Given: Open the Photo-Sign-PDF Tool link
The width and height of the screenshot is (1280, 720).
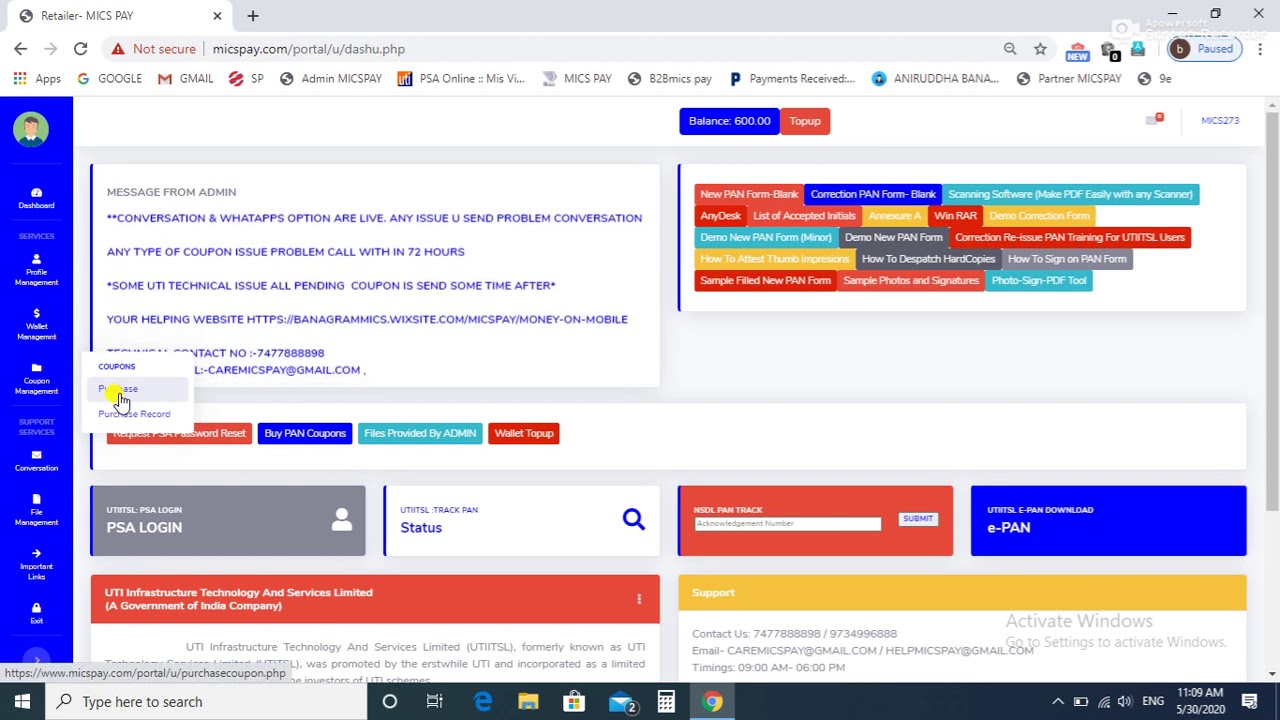Looking at the screenshot, I should coord(1039,280).
